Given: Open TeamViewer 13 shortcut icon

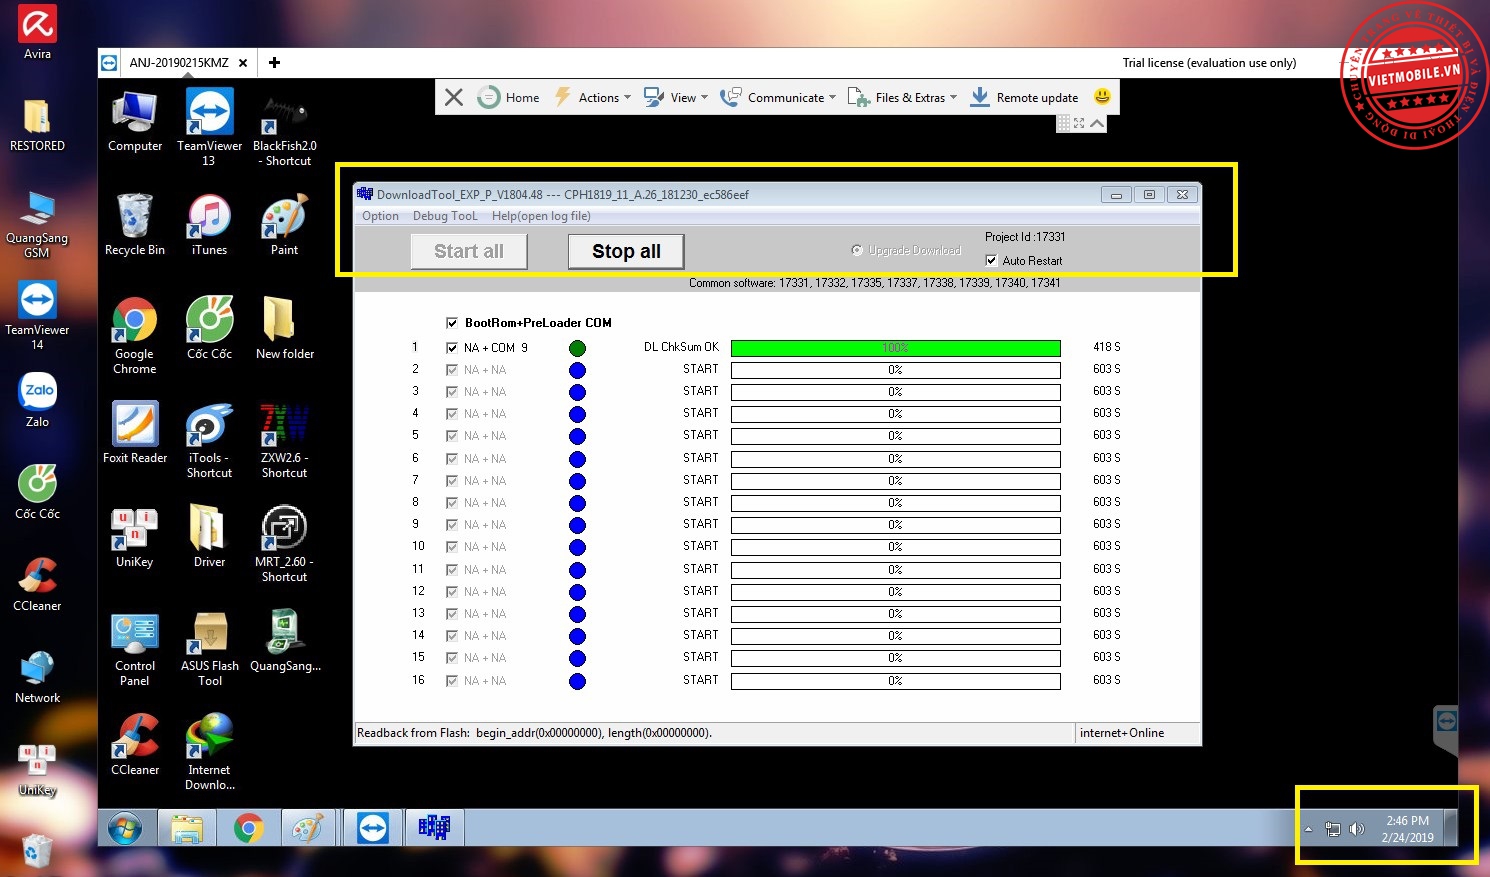Looking at the screenshot, I should [209, 126].
